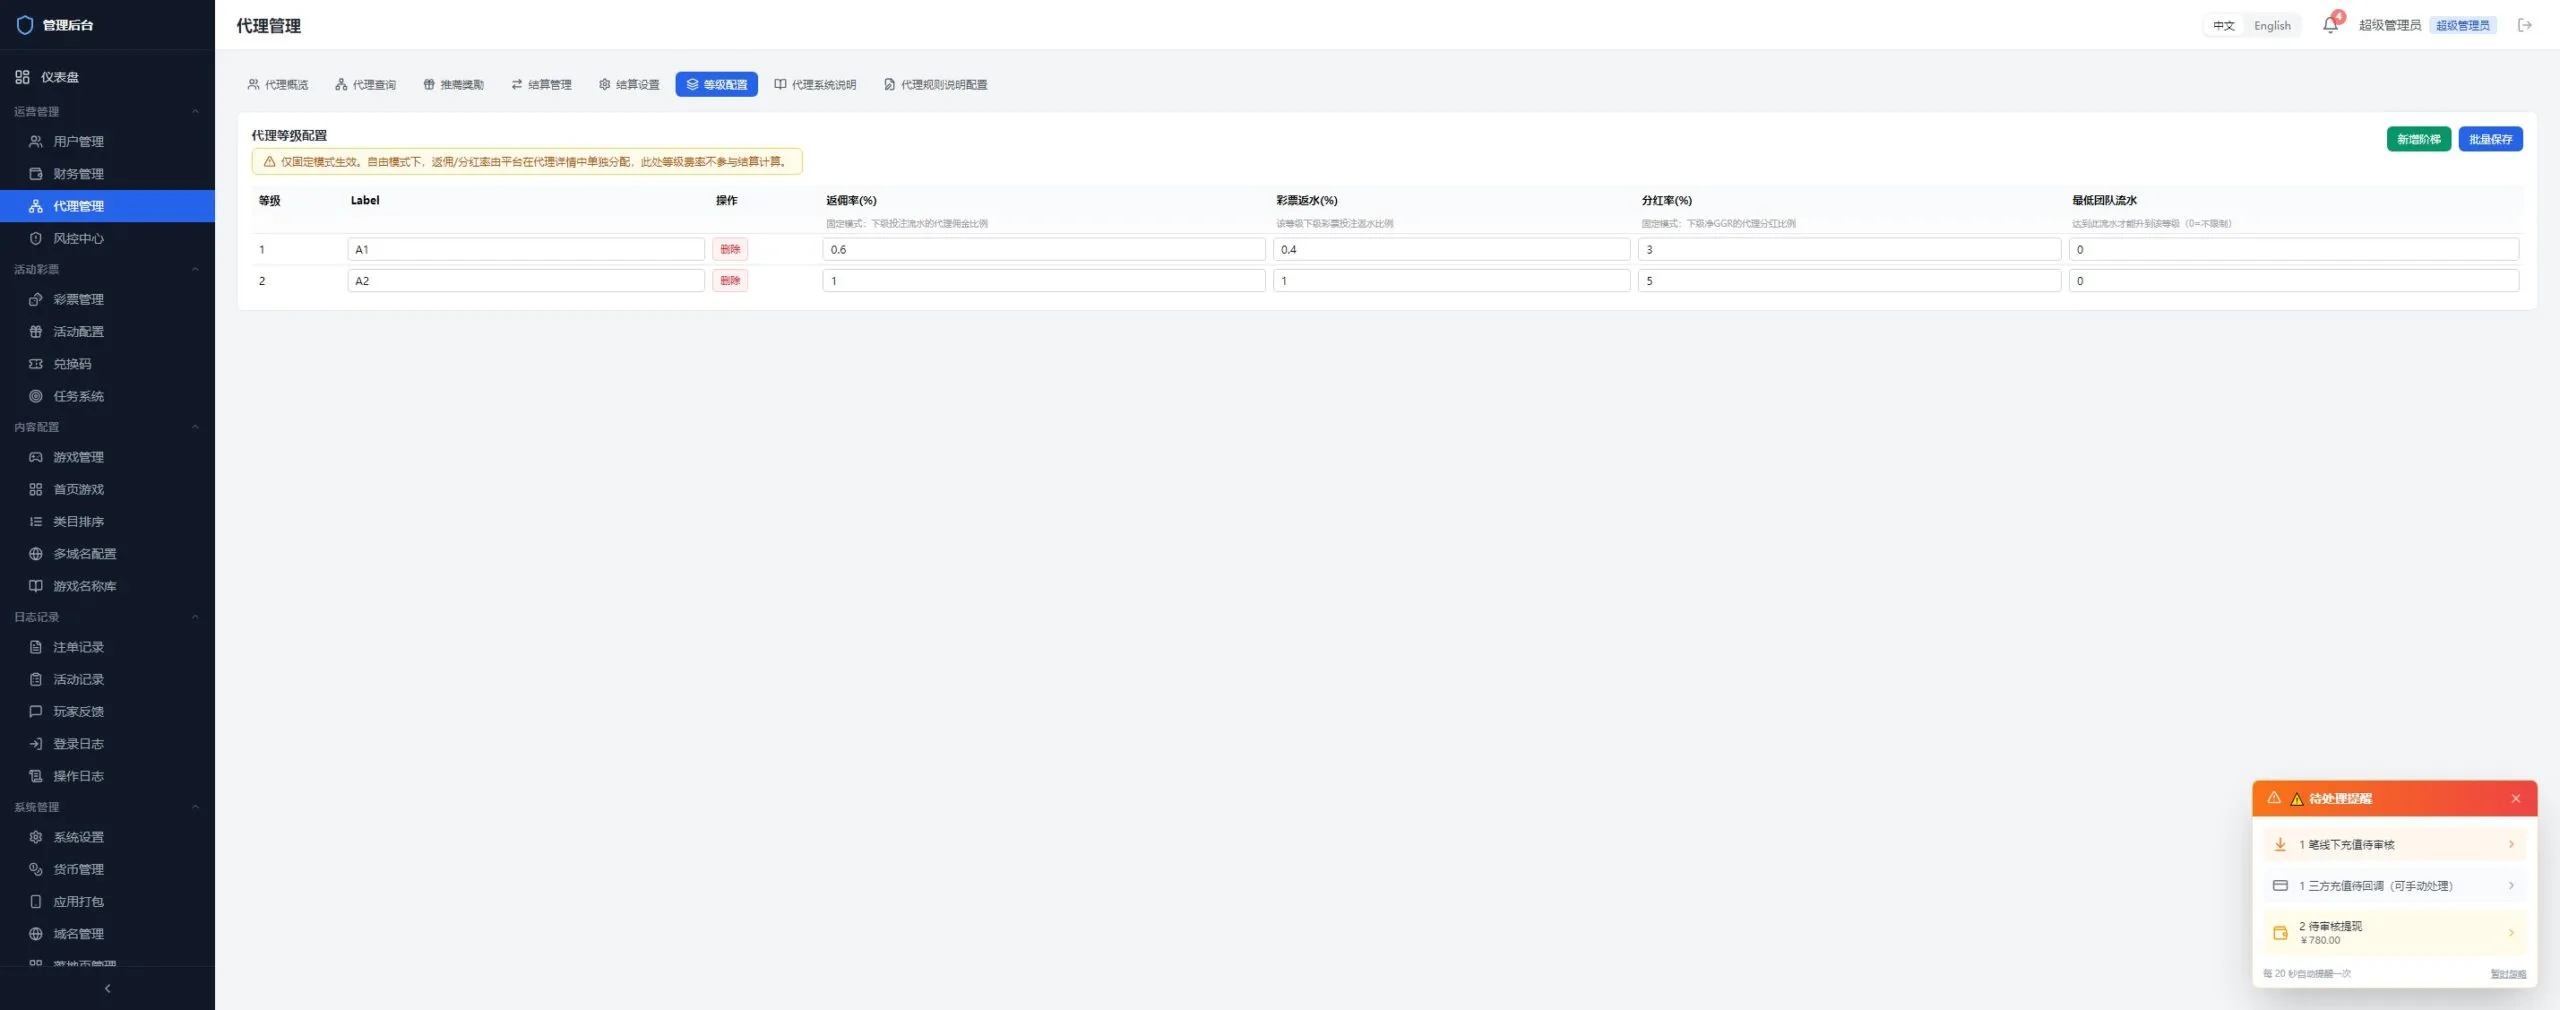Switch to 代理概览 tab
The height and width of the screenshot is (1010, 2560).
[x=278, y=85]
